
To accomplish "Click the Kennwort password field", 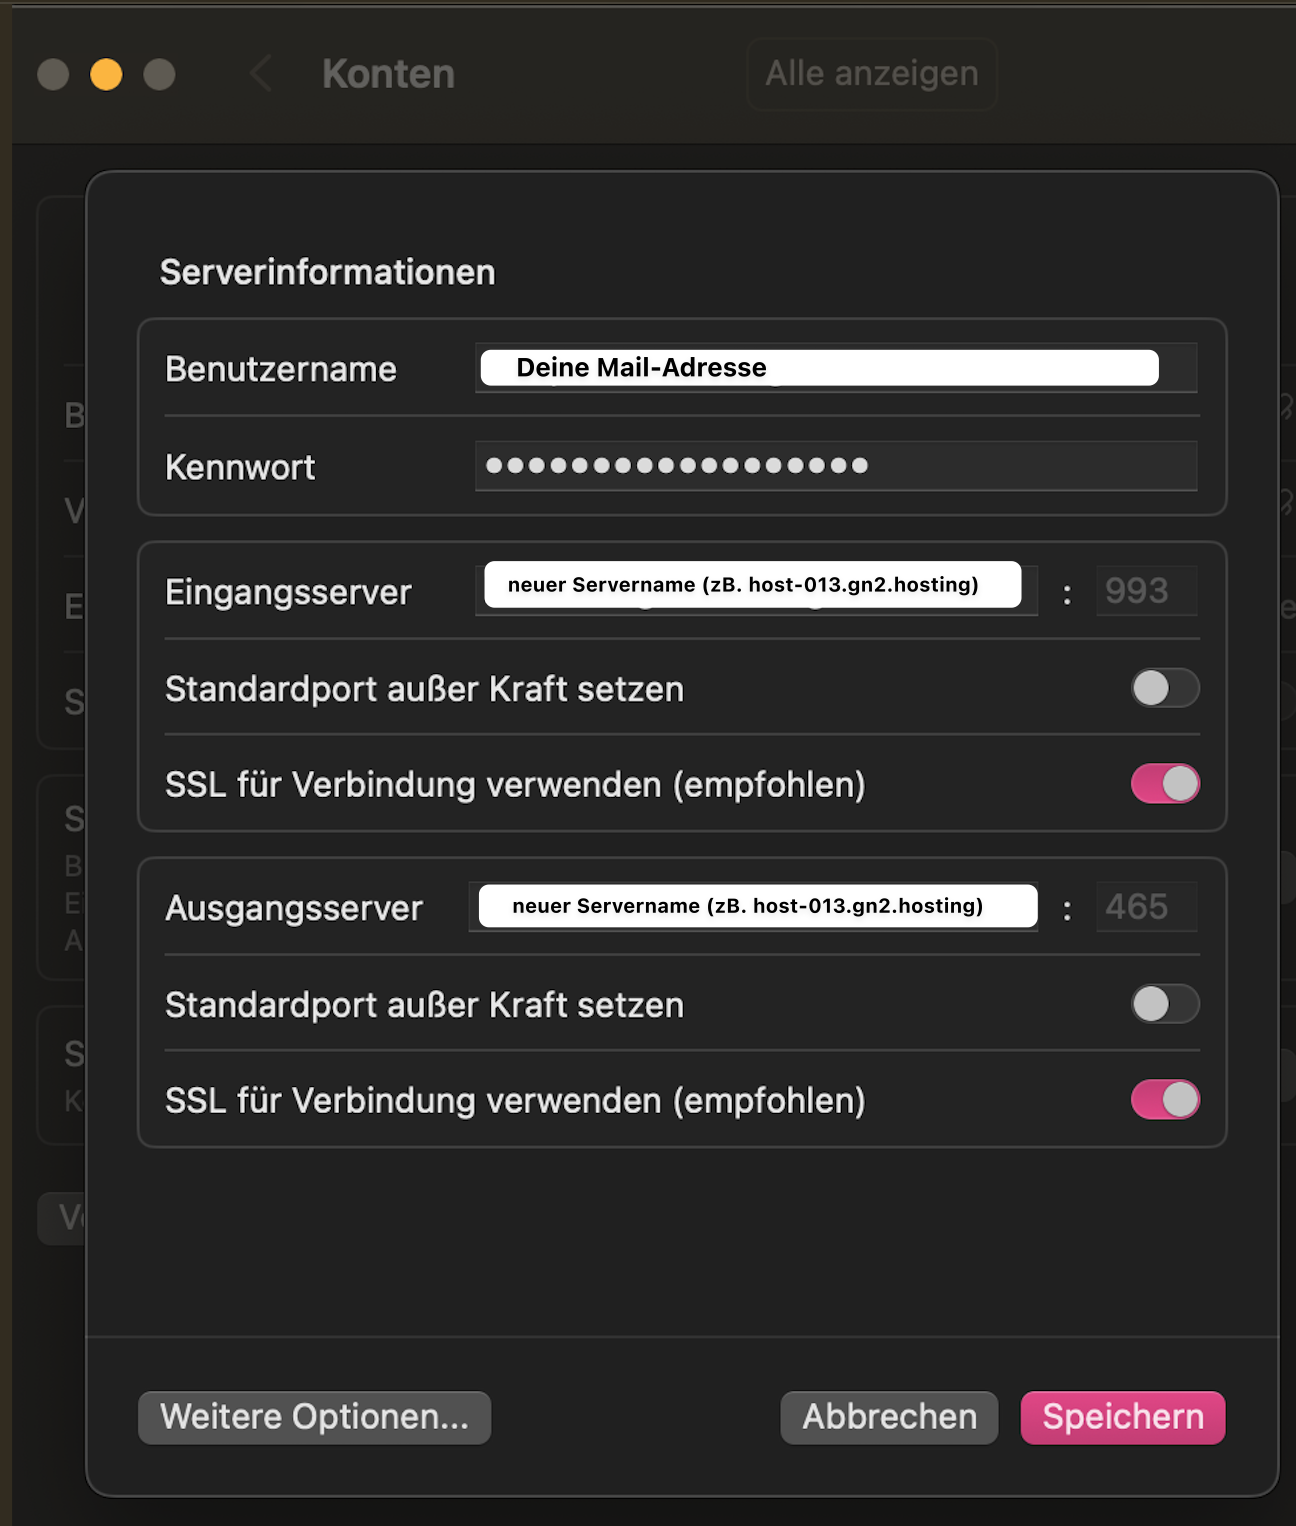I will point(835,466).
